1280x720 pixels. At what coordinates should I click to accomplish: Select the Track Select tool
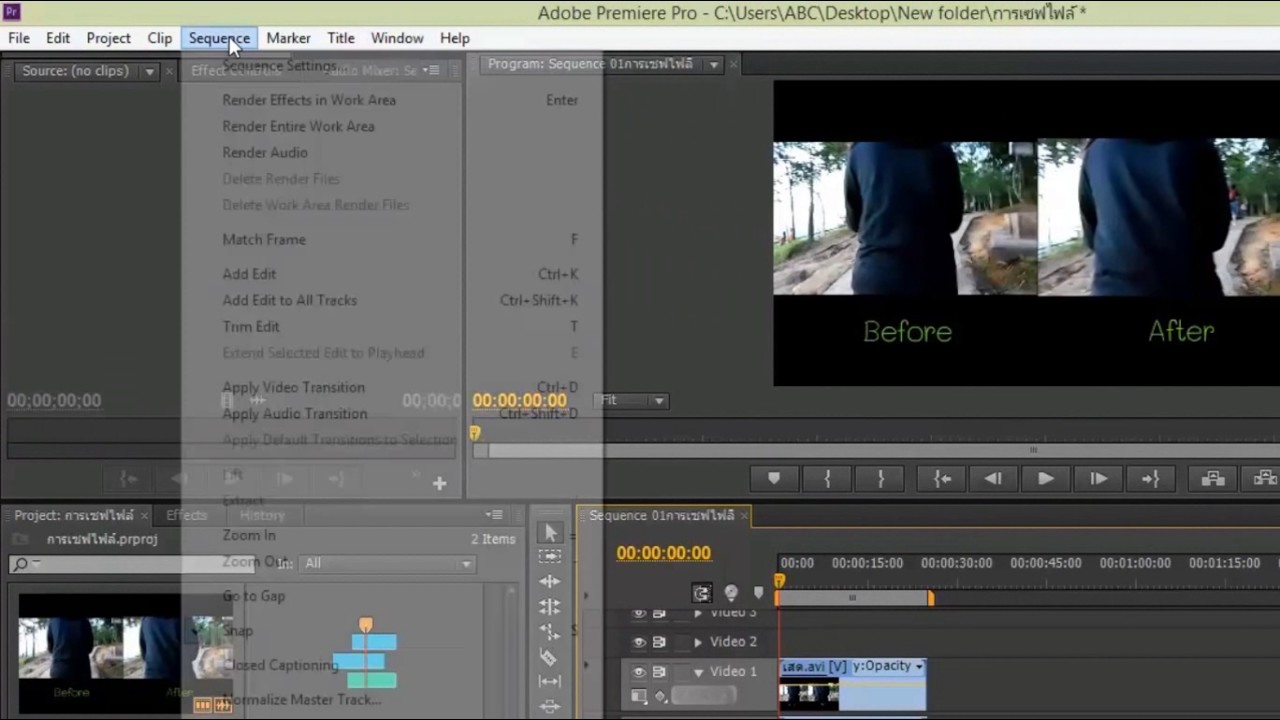pos(550,556)
